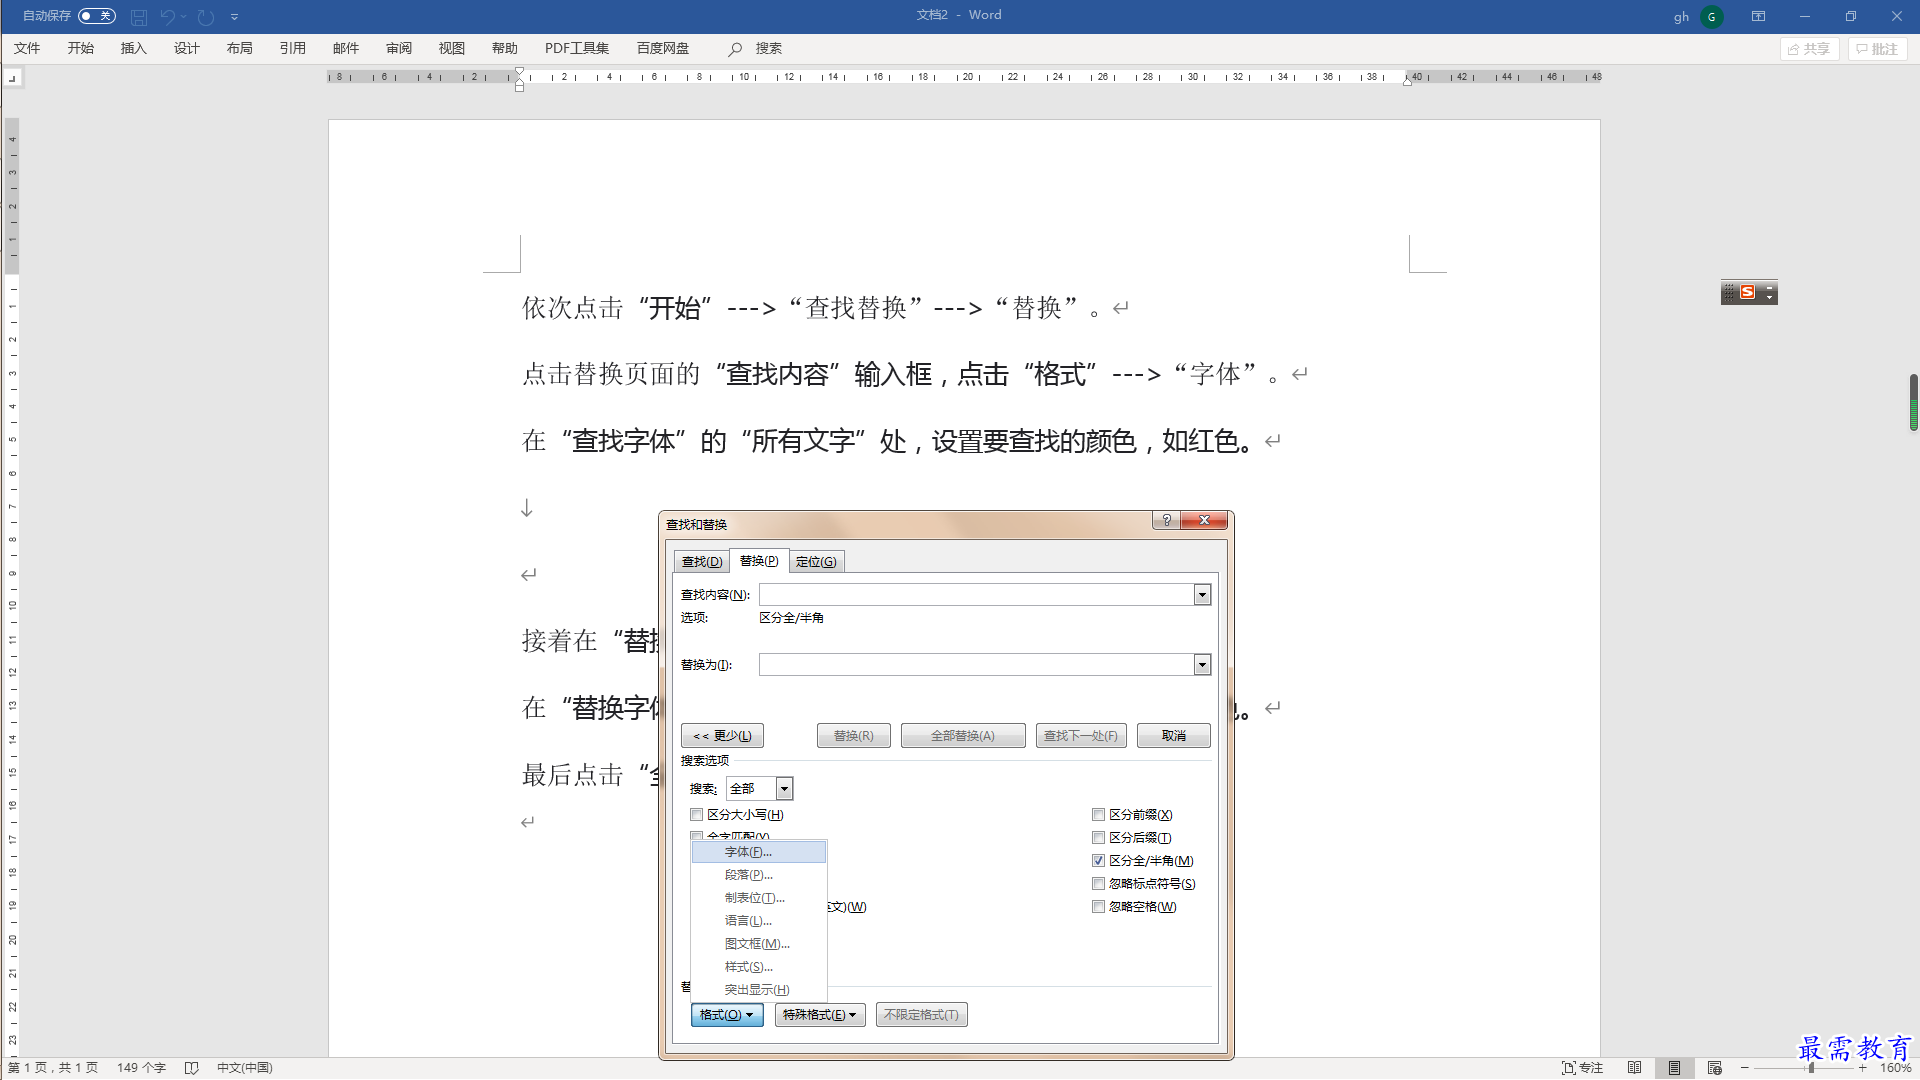This screenshot has height=1080, width=1920.
Task: Click the proofing book icon in status bar
Action: click(192, 1068)
